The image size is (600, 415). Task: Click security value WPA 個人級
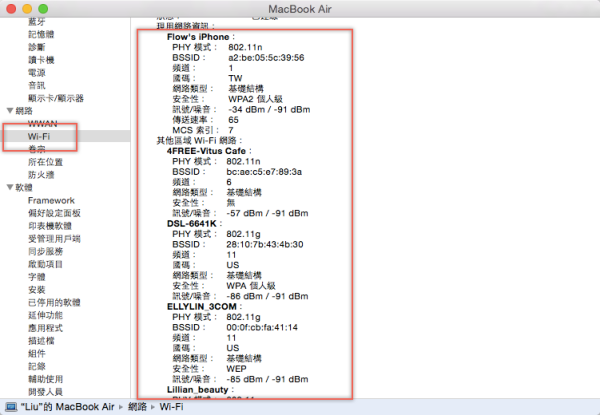coord(251,286)
